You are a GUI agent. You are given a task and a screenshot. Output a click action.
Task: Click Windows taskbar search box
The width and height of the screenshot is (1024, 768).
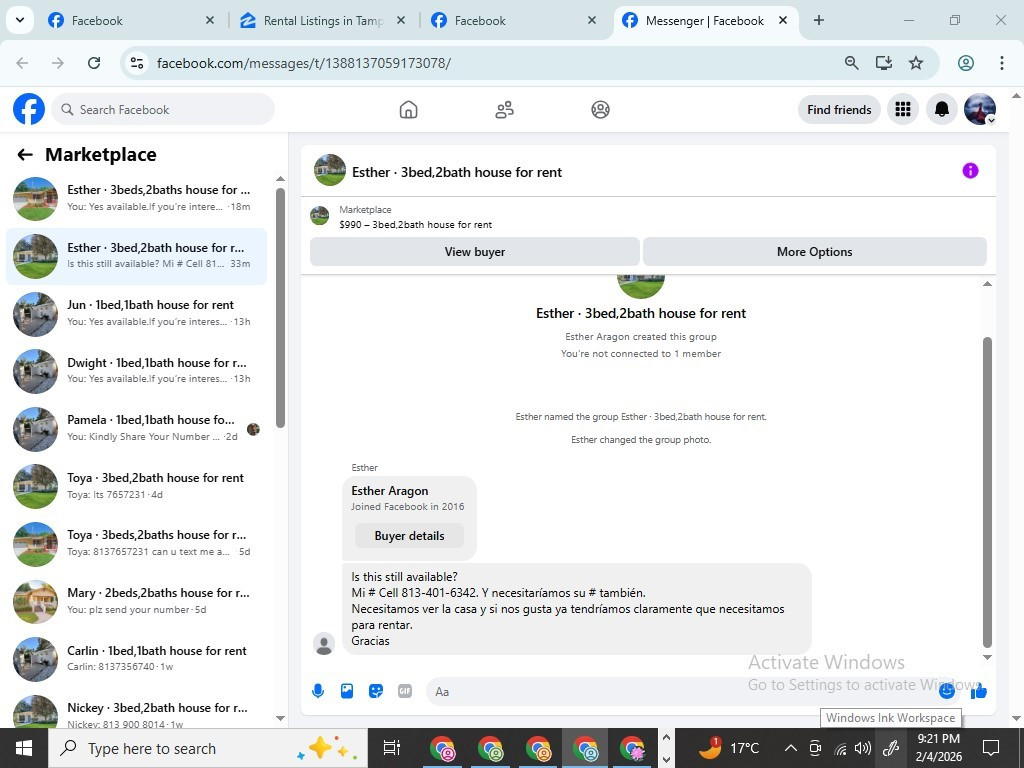pyautogui.click(x=208, y=748)
